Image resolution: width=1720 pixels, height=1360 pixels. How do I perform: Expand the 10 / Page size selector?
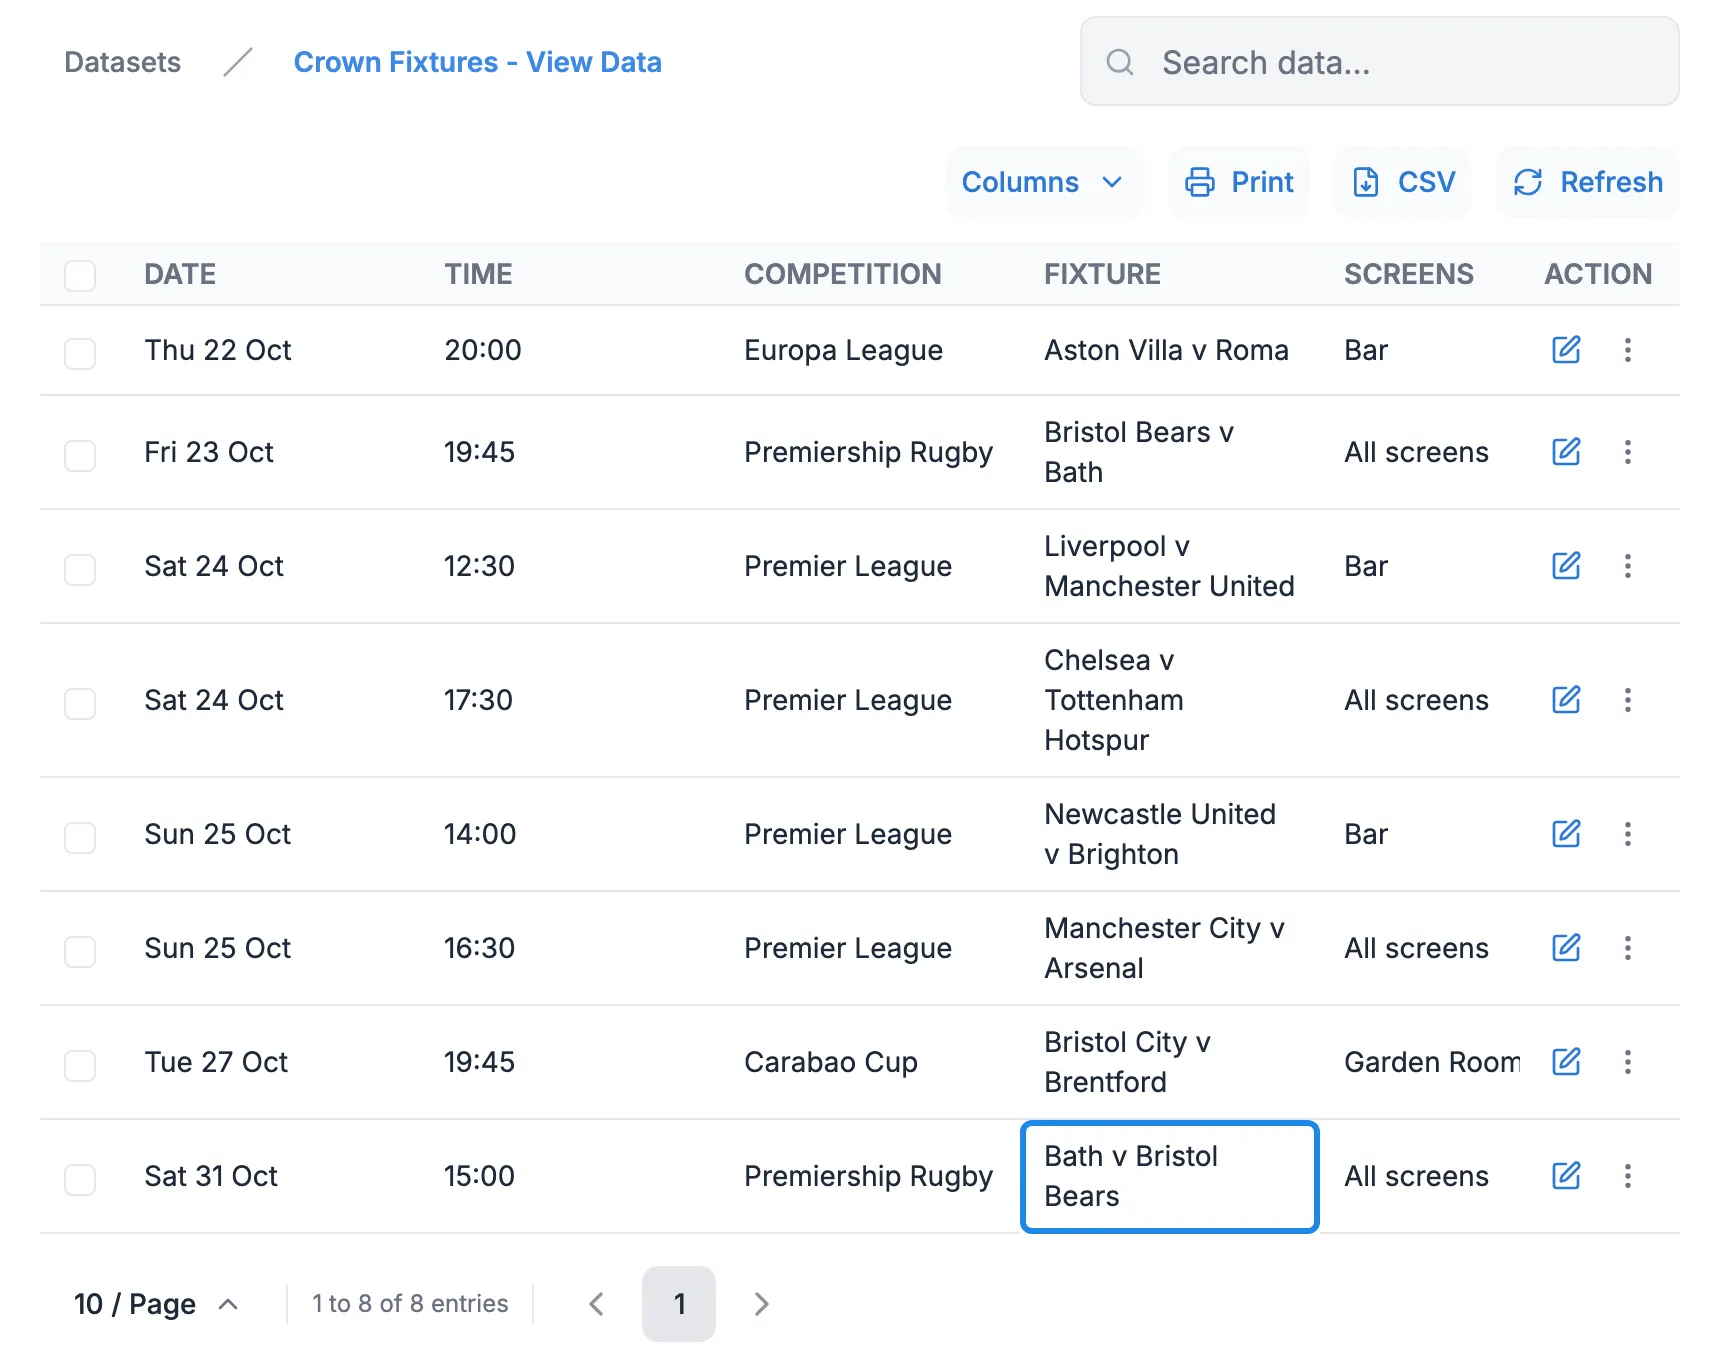click(156, 1304)
